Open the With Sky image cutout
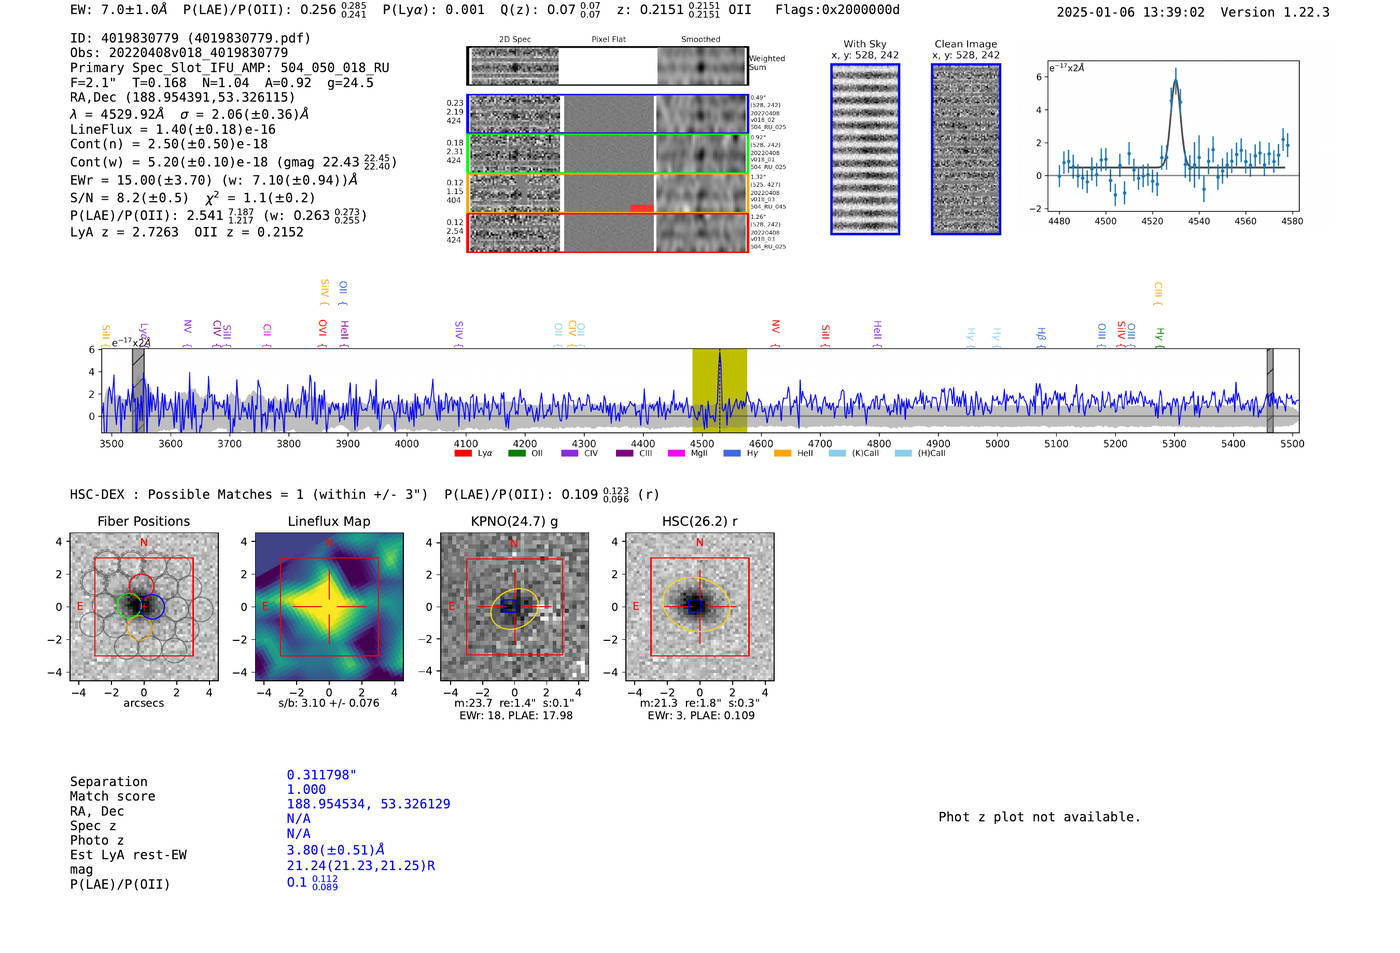Image resolution: width=1400 pixels, height=953 pixels. coord(865,149)
